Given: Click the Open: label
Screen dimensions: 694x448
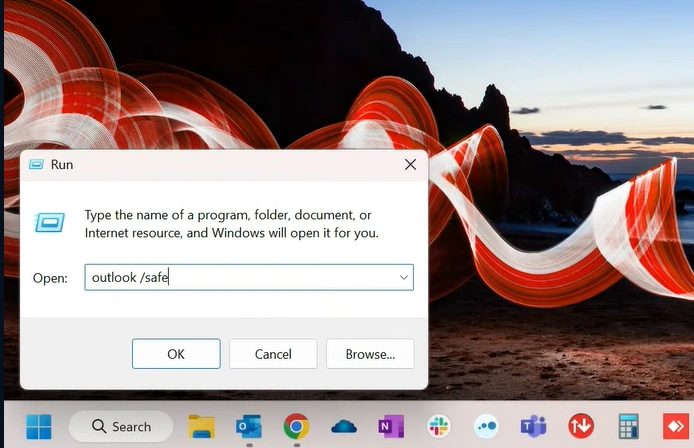Looking at the screenshot, I should click(x=50, y=278).
